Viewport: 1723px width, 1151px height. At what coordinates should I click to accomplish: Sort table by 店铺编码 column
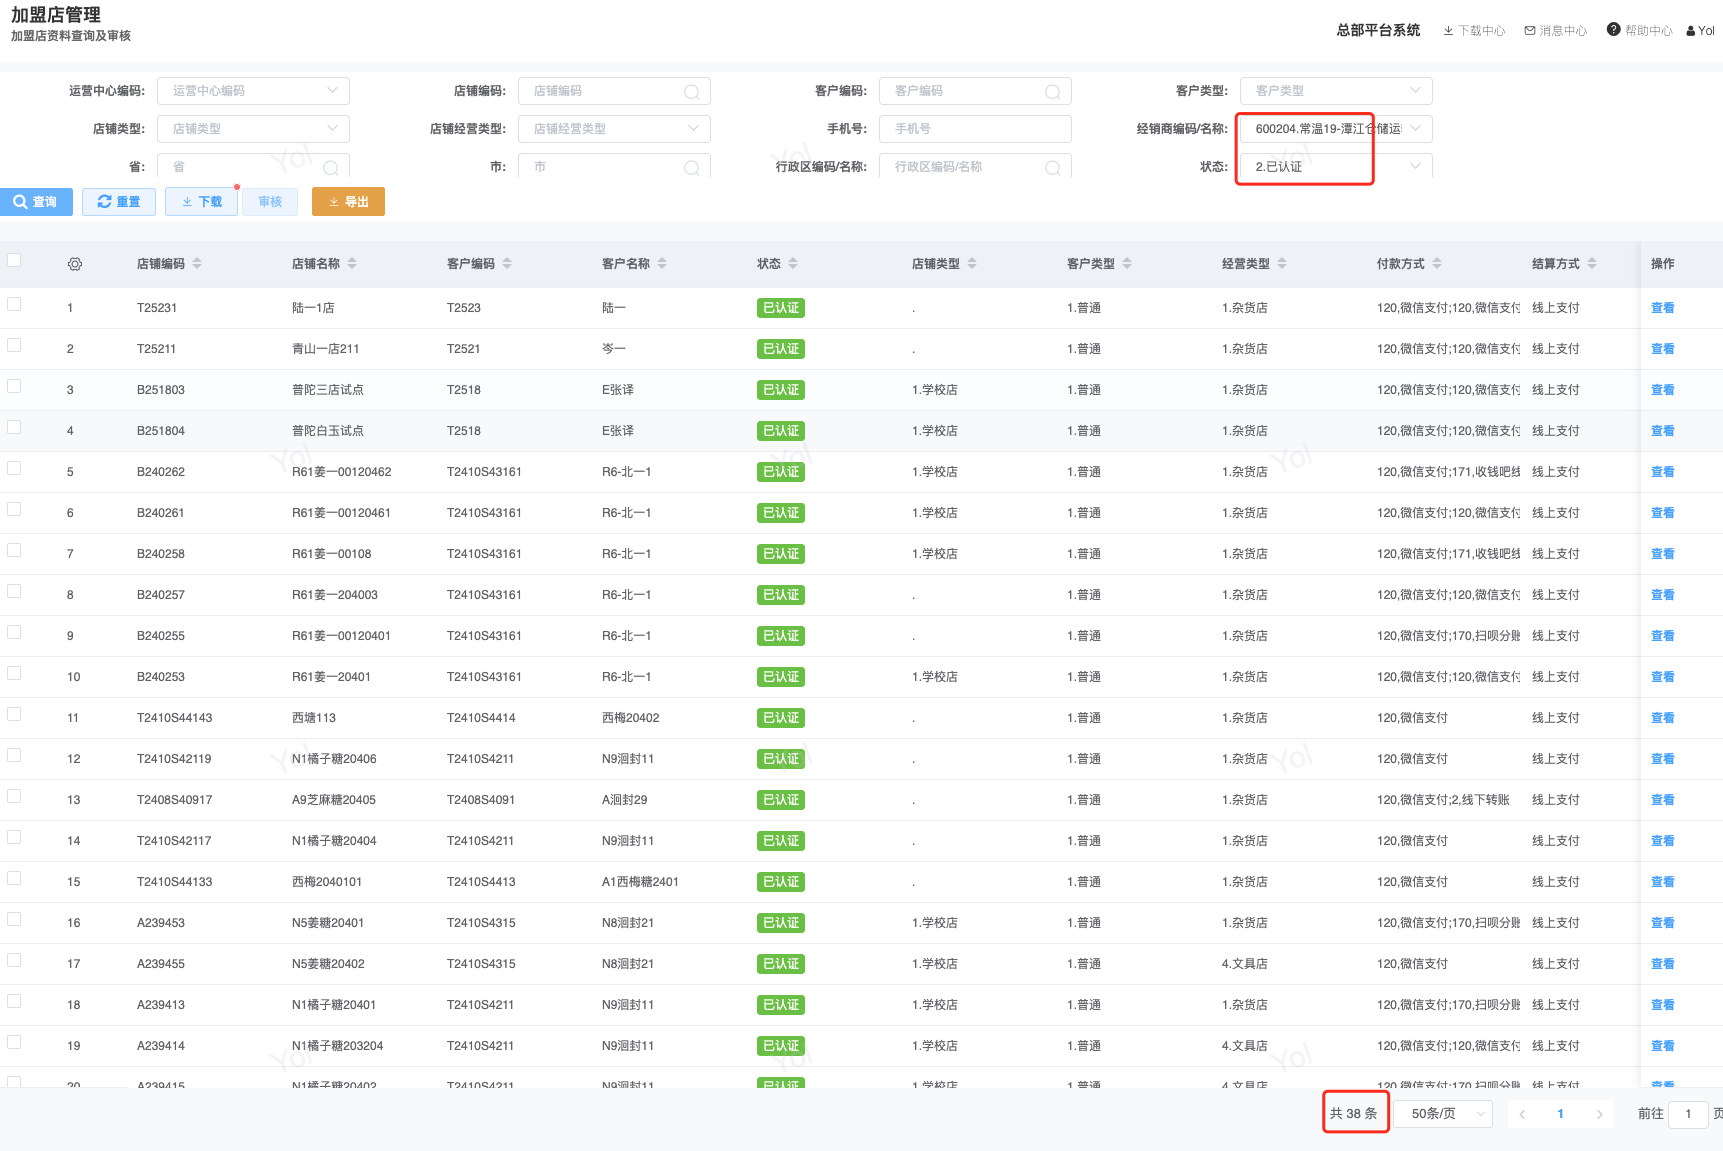tap(197, 264)
